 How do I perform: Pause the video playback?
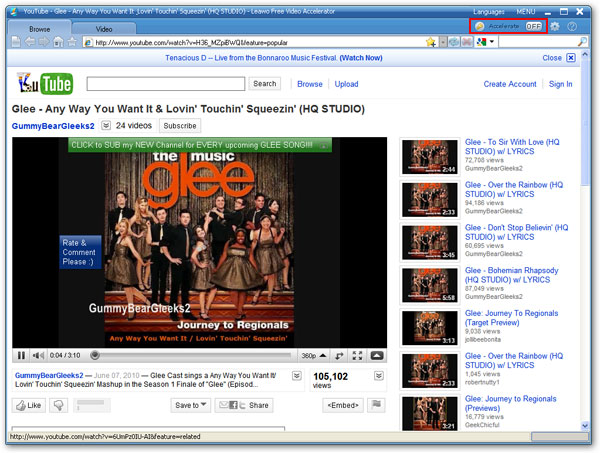tap(21, 355)
